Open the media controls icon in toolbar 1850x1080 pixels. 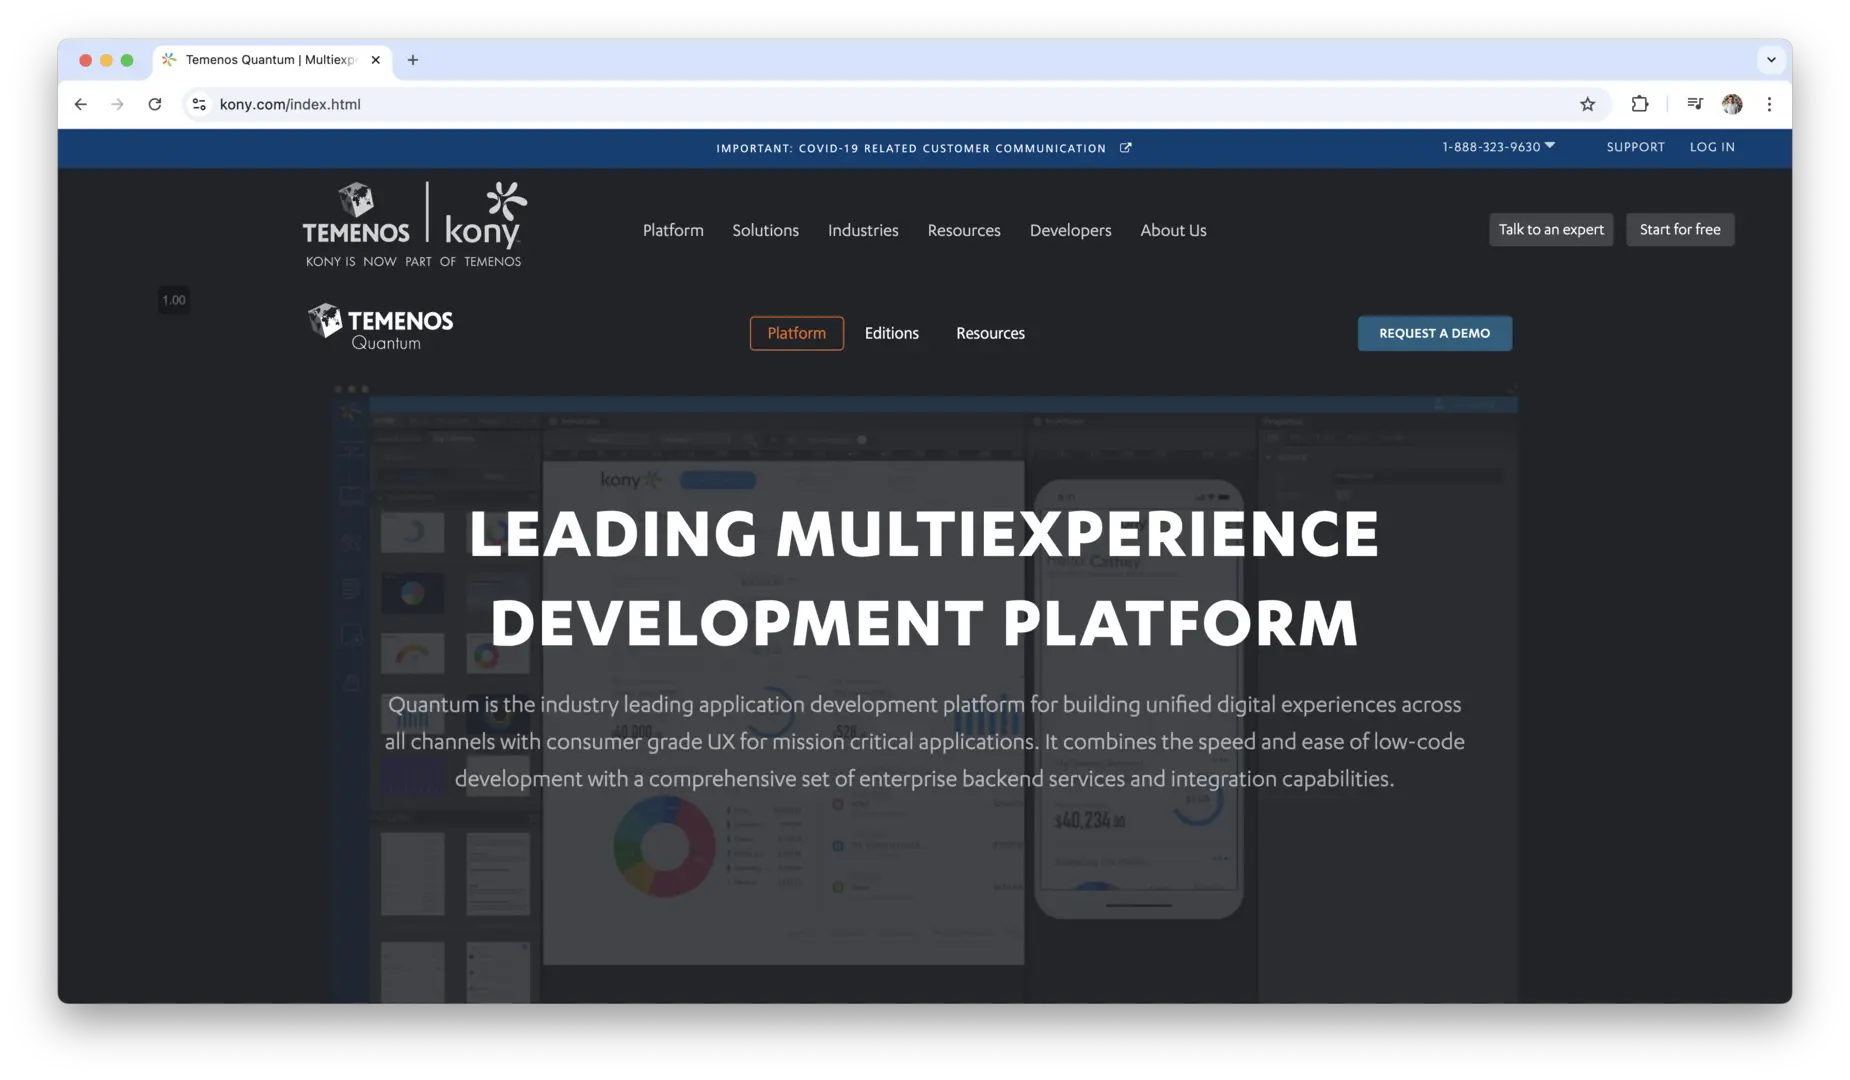click(1694, 104)
